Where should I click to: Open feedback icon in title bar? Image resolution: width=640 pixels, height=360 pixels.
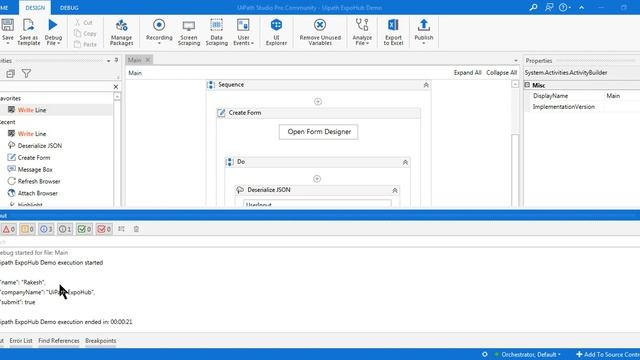(549, 7)
